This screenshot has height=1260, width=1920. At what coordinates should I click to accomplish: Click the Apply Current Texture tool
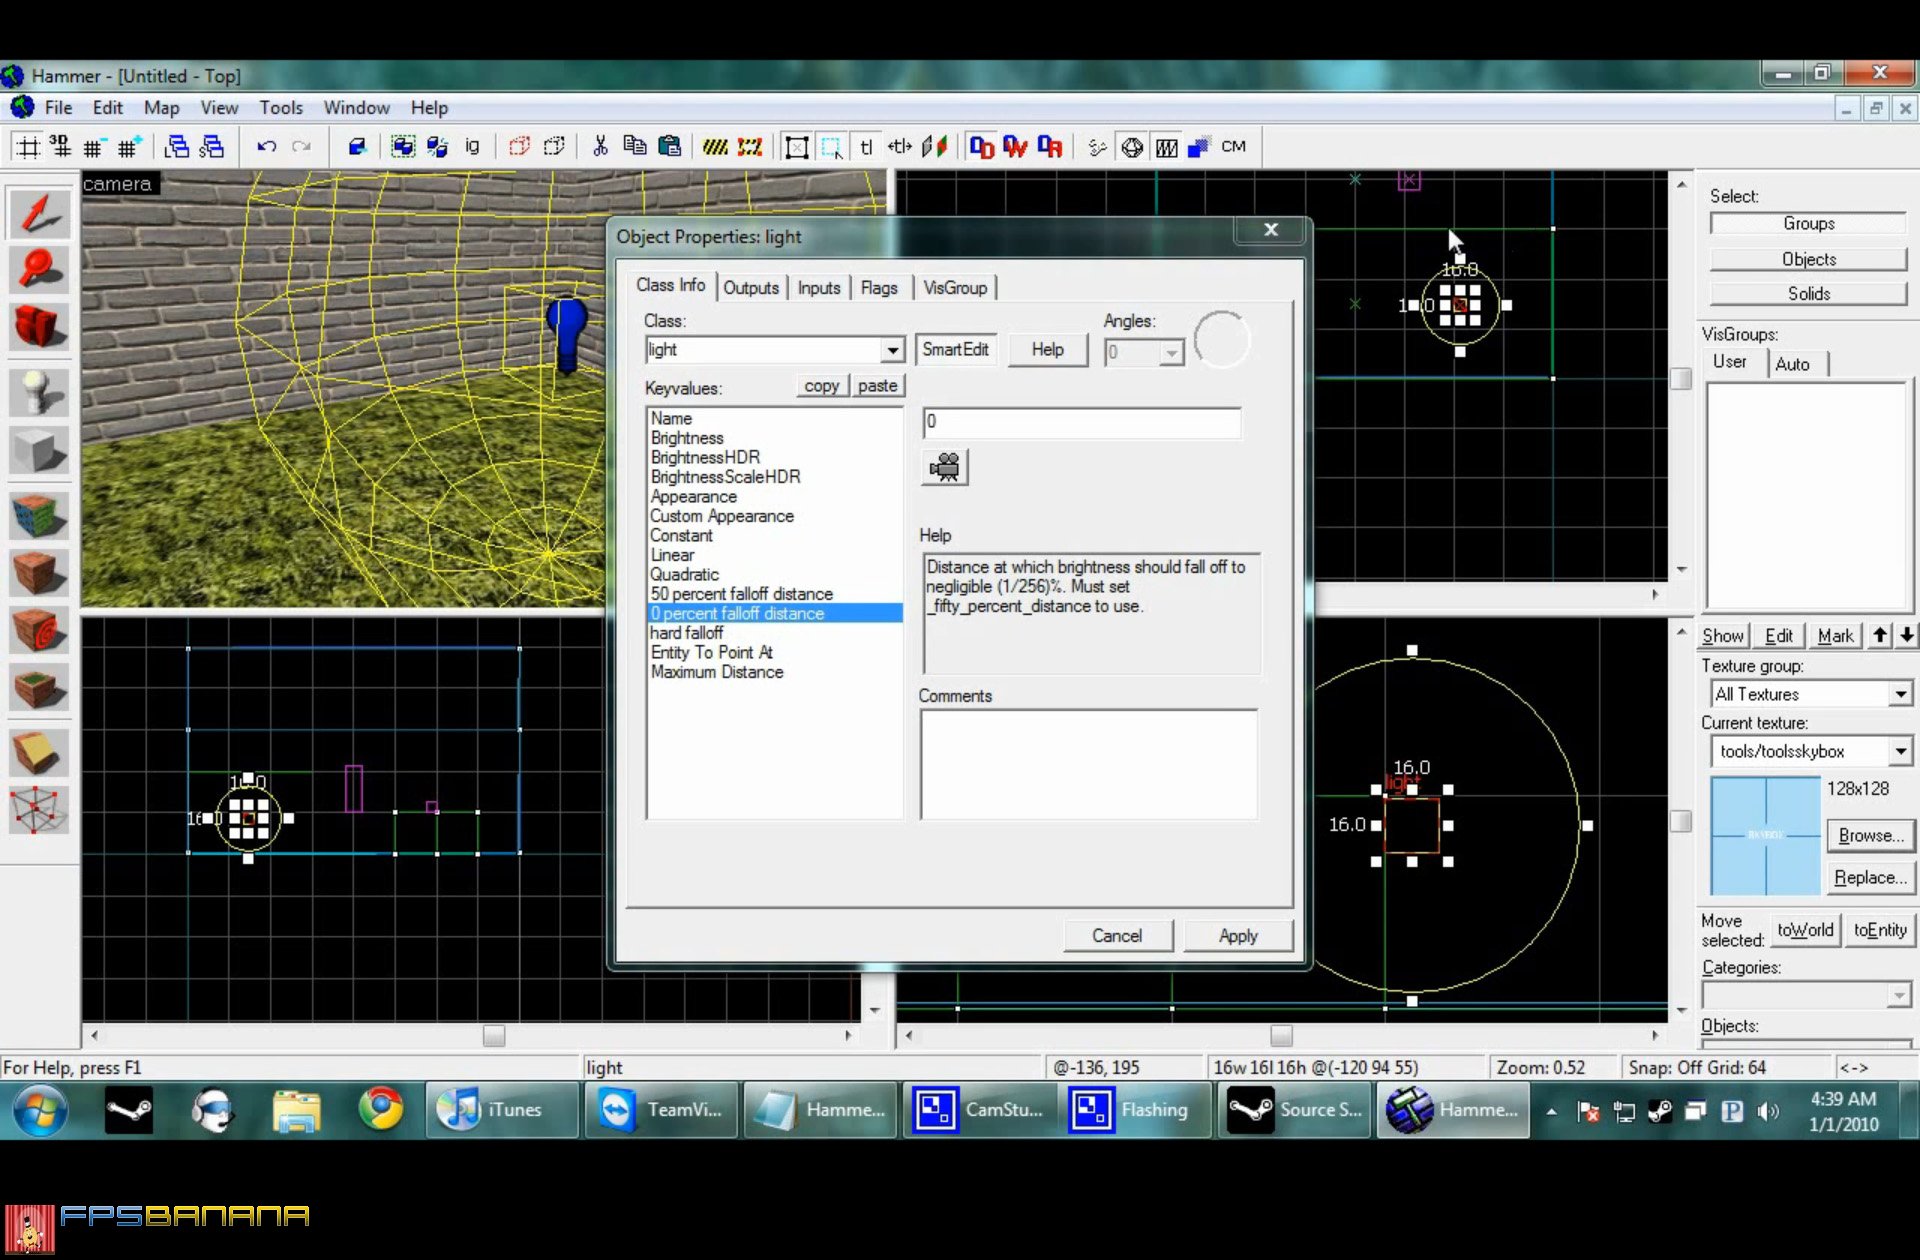tap(39, 573)
